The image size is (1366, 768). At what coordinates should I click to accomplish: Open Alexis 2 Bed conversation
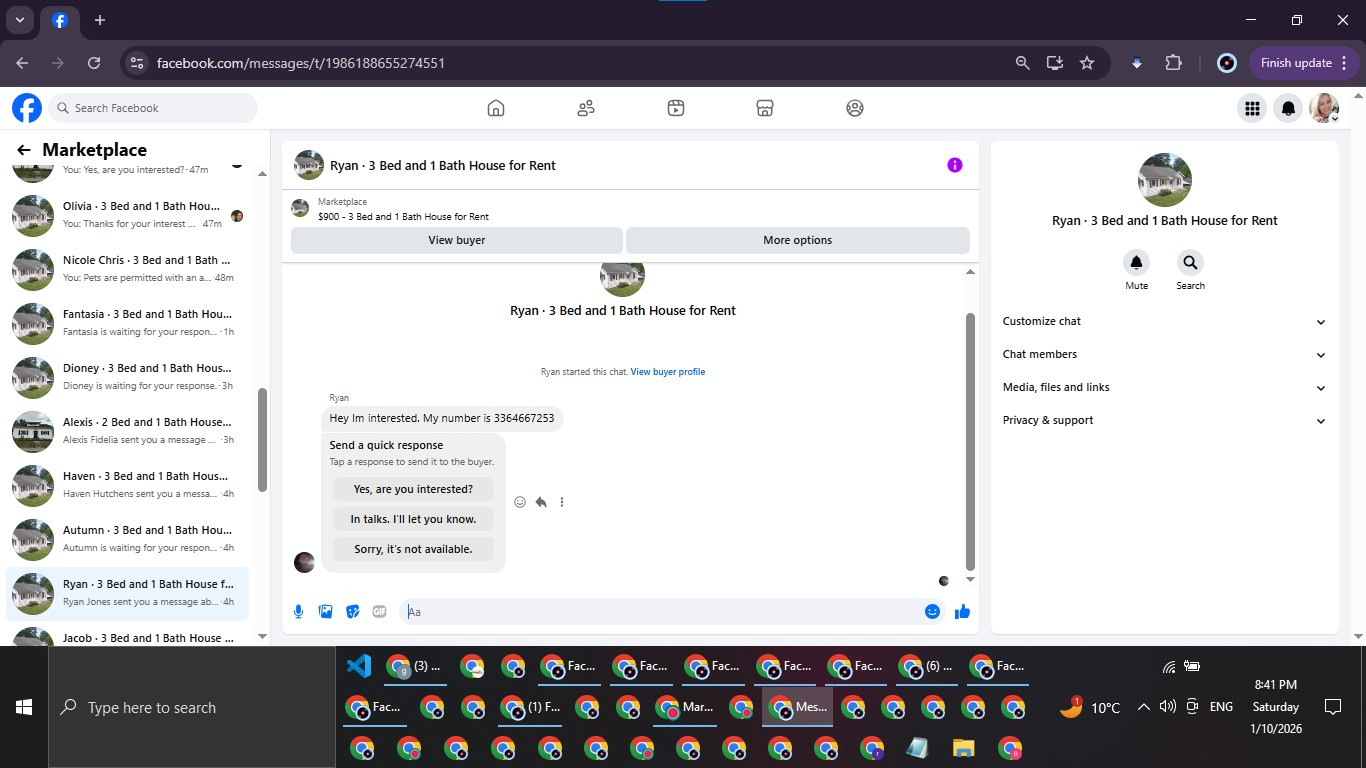[x=128, y=431]
